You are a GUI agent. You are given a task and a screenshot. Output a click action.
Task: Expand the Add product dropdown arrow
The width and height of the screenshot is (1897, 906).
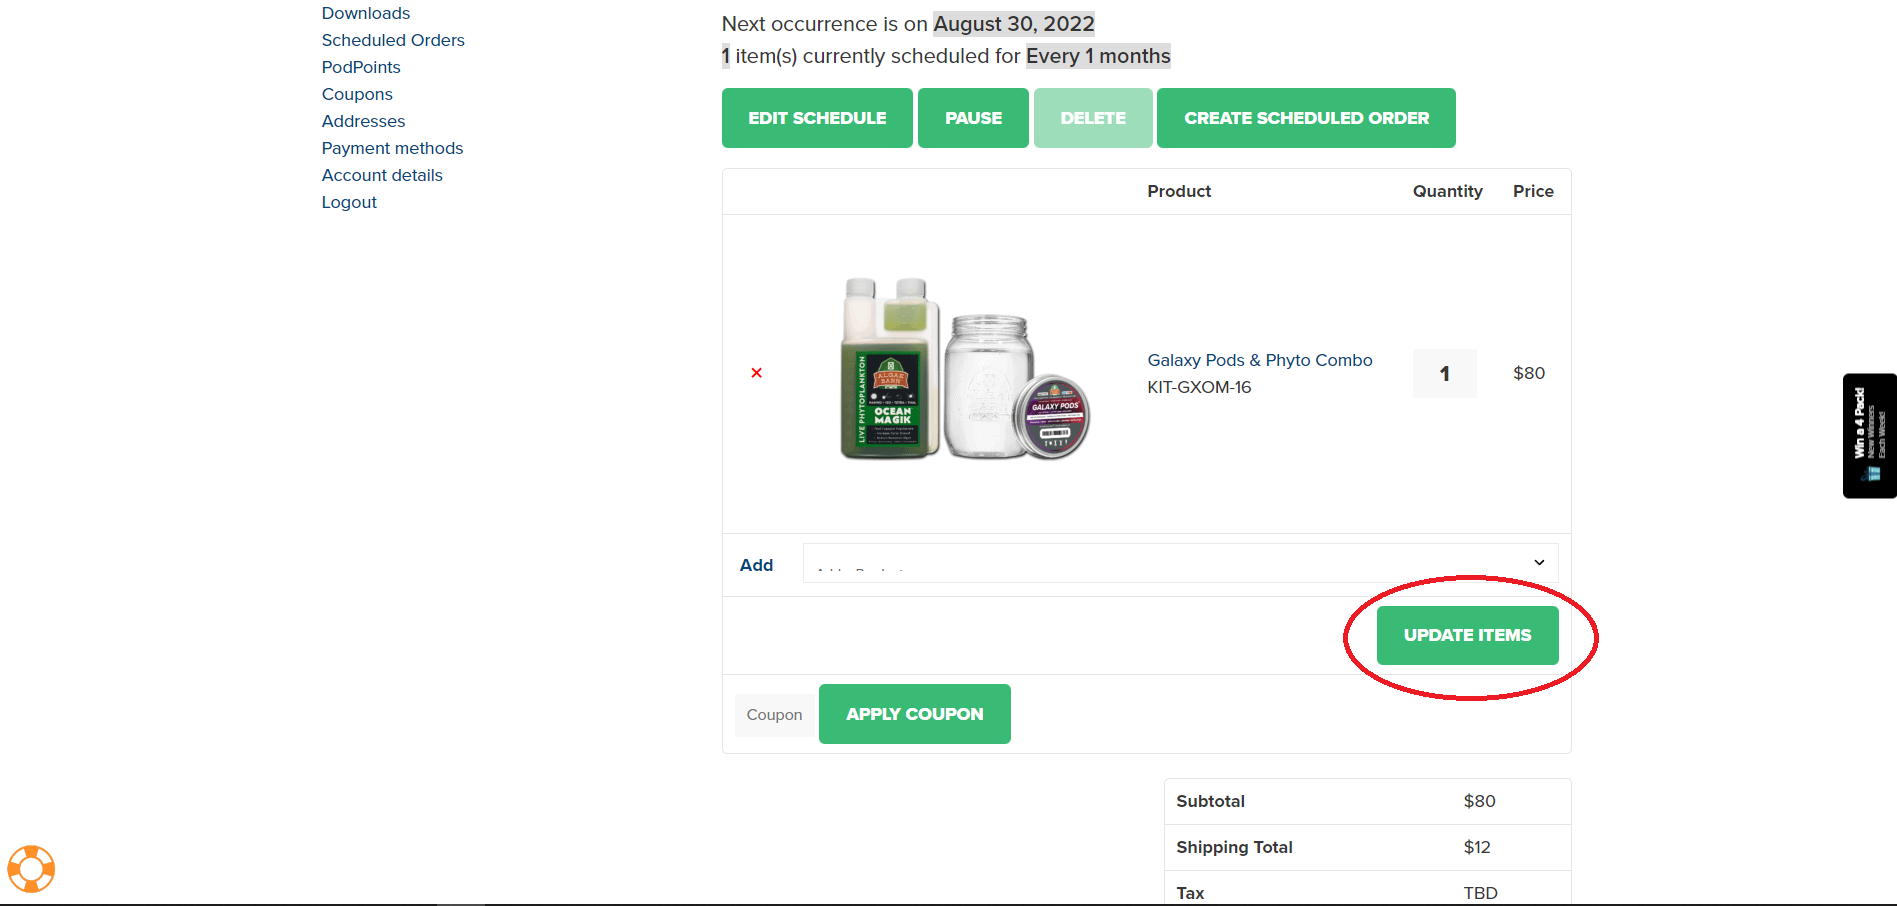tap(1539, 563)
